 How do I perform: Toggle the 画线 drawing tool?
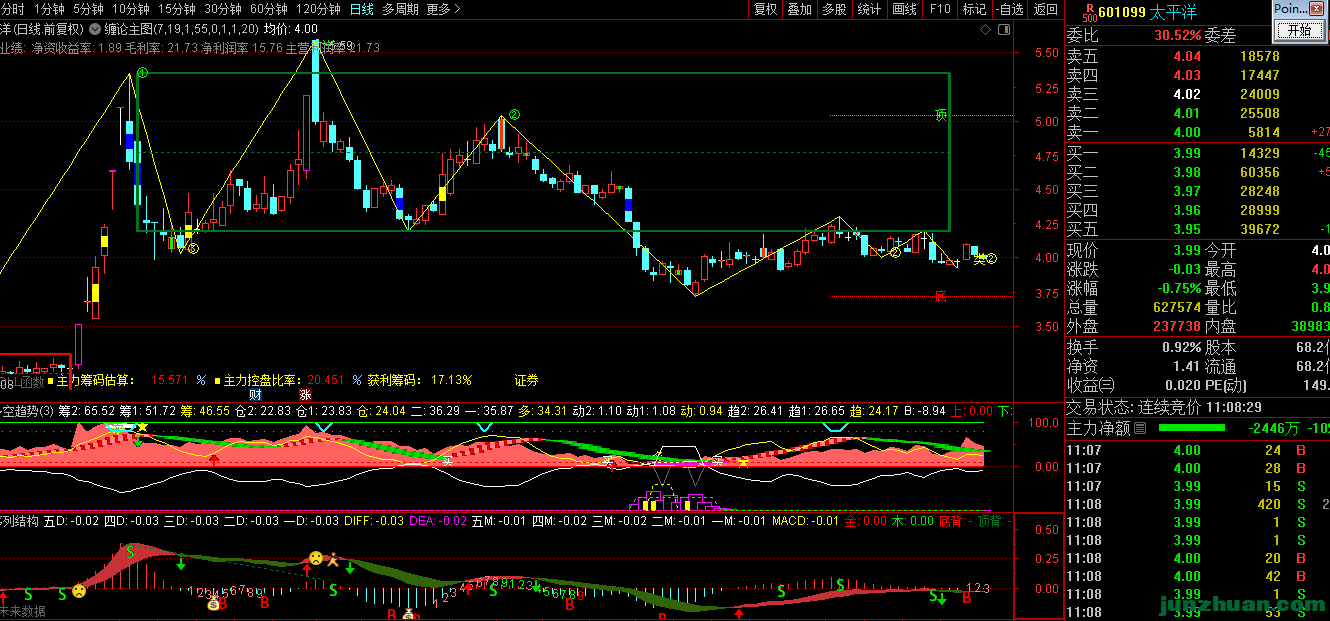904,9
